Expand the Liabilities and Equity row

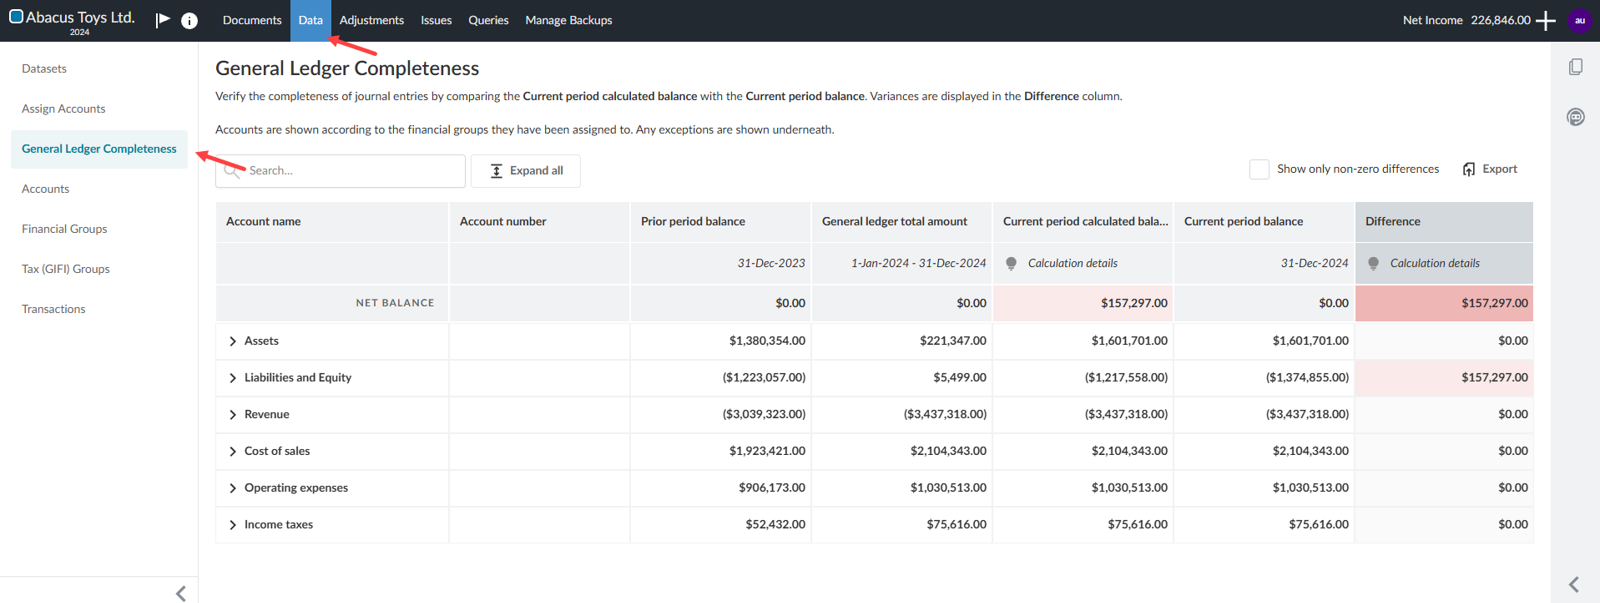(x=233, y=378)
